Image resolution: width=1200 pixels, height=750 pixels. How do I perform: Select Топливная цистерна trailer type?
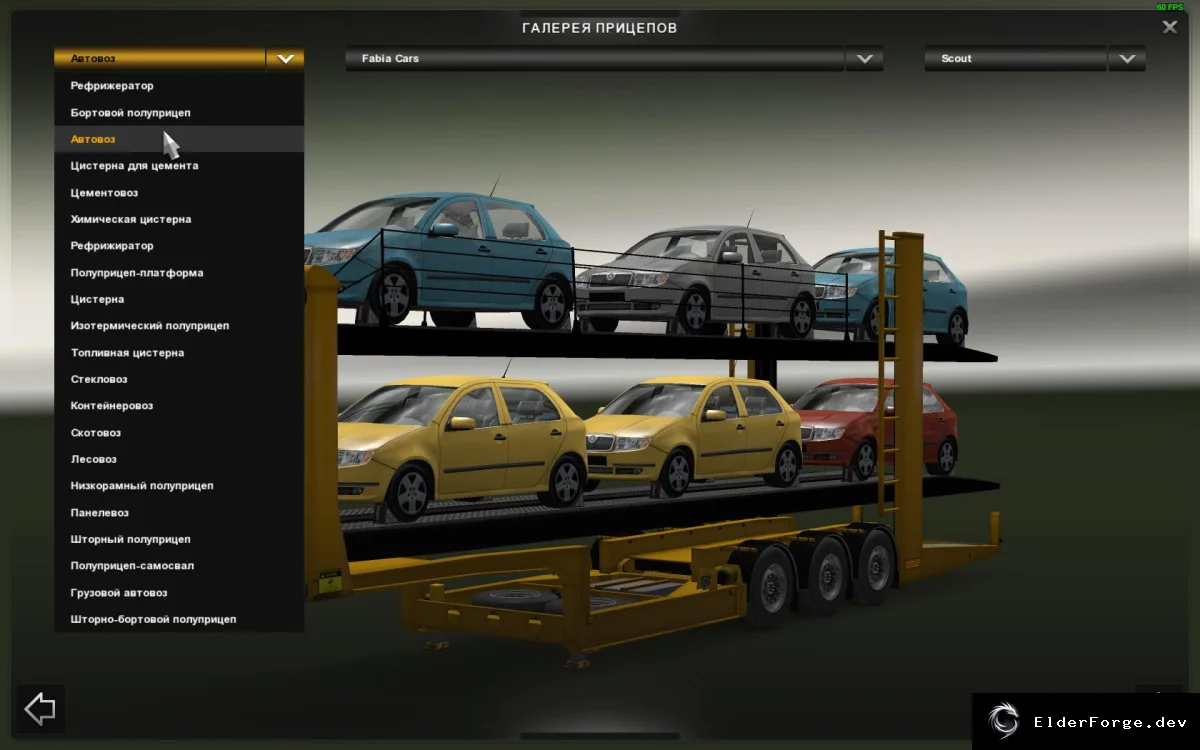click(x=179, y=353)
